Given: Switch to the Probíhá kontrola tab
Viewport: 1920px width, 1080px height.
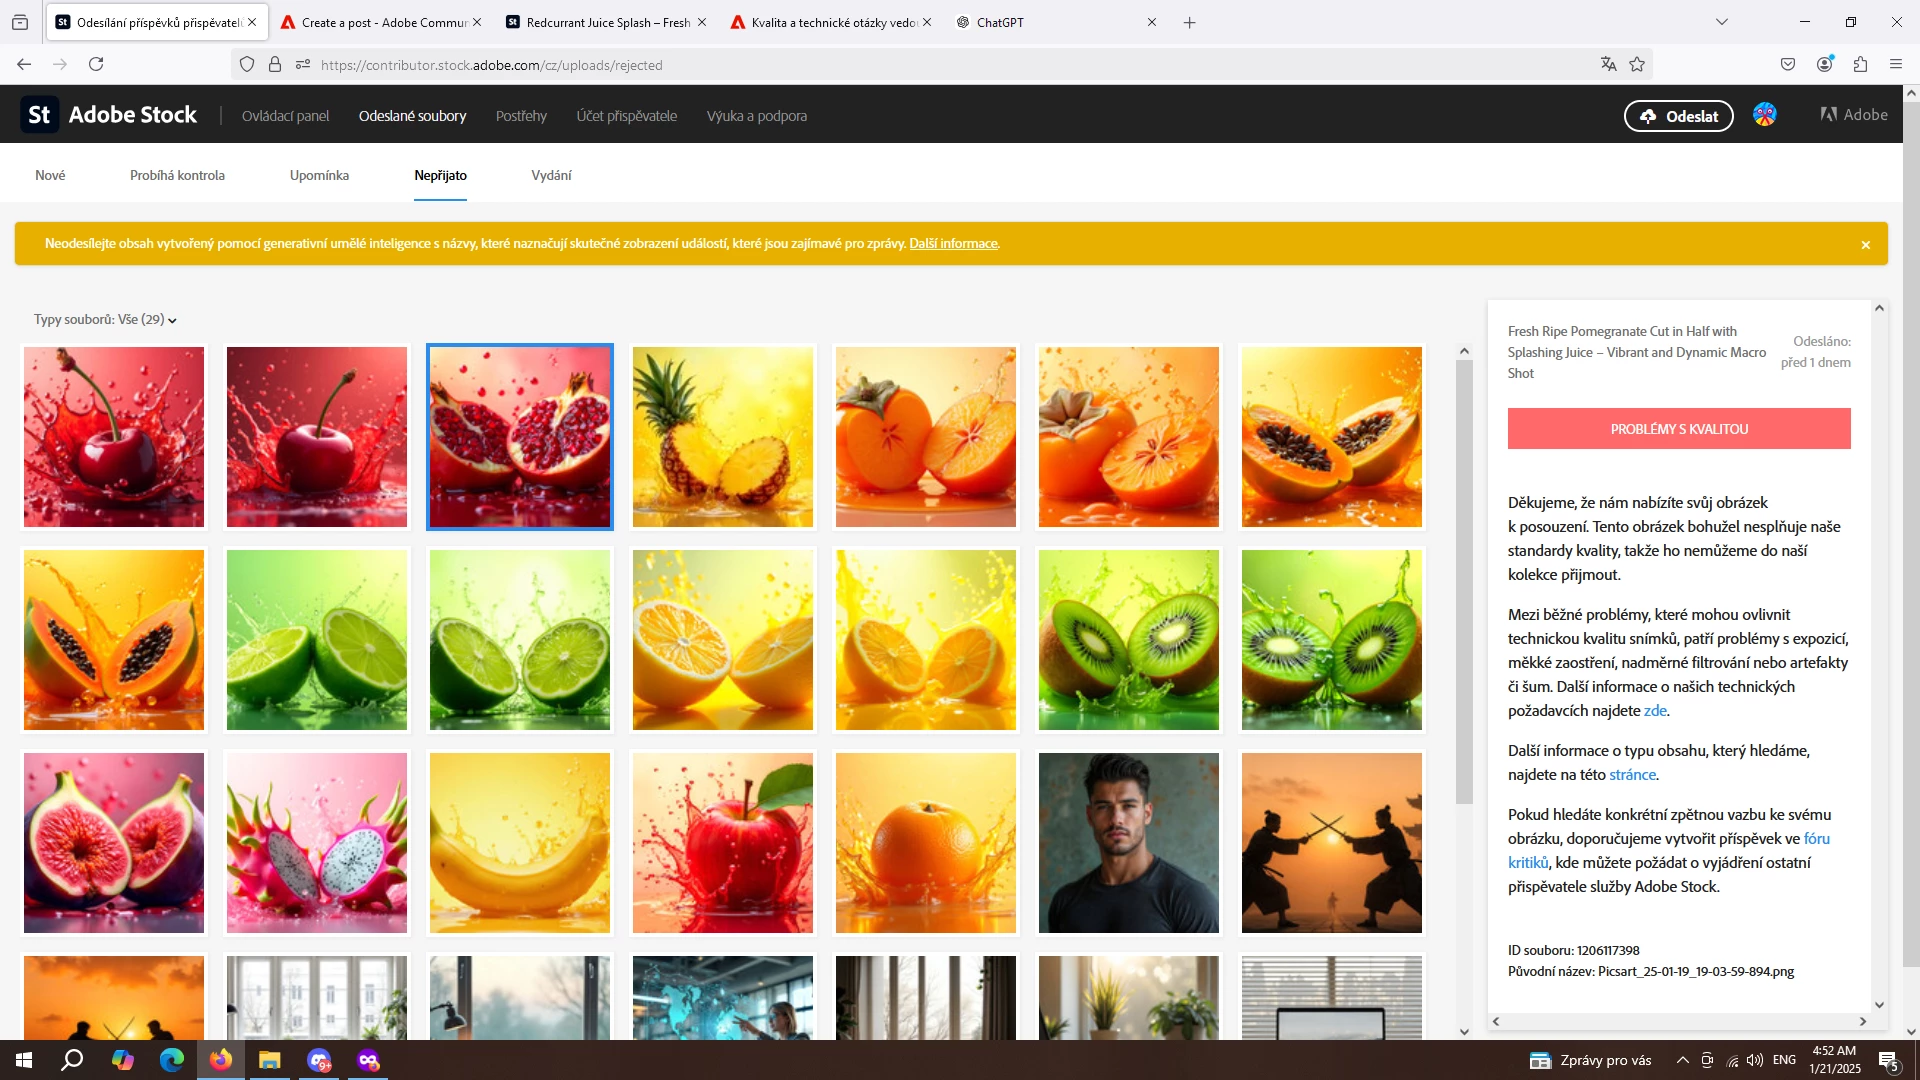Looking at the screenshot, I should [x=177, y=176].
